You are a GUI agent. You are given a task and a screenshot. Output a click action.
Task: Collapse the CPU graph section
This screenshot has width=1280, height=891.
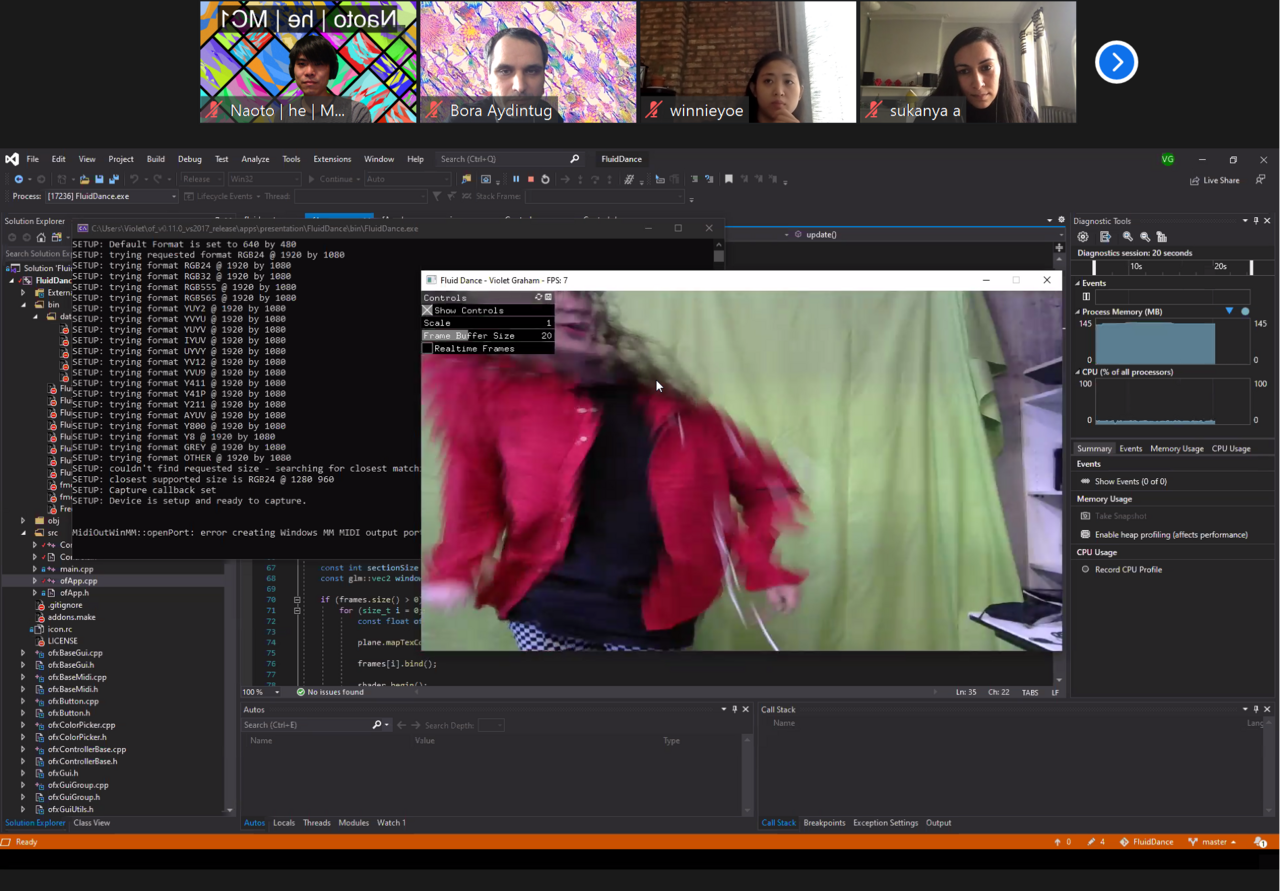pyautogui.click(x=1079, y=372)
